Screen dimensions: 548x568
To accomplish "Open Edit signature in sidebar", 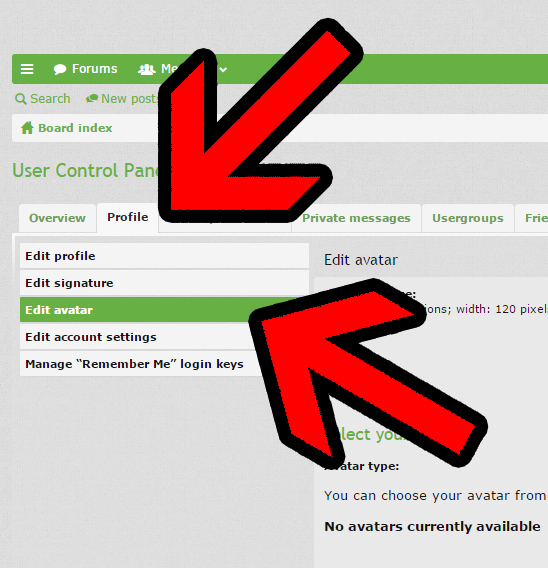I will (164, 283).
